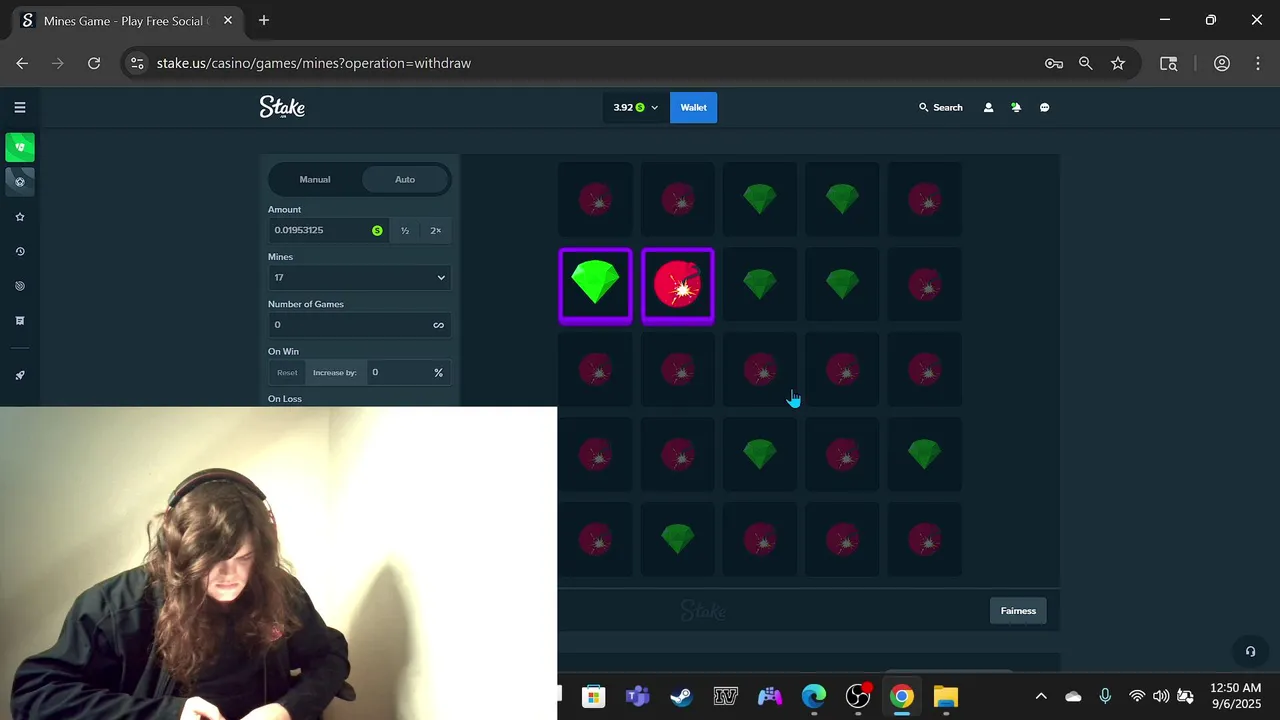
Task: Open the Sports ball icon in sidebar
Action: (20, 182)
